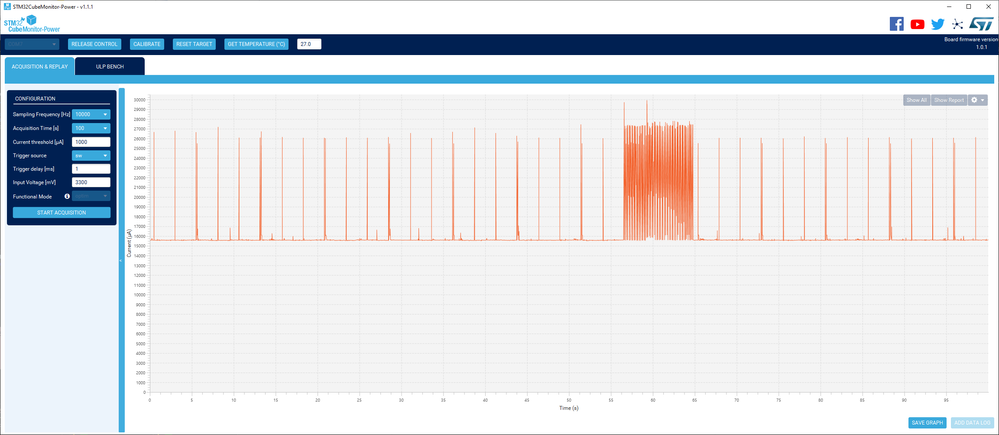
Task: Click the 30000 label on current axis
Action: tap(140, 100)
